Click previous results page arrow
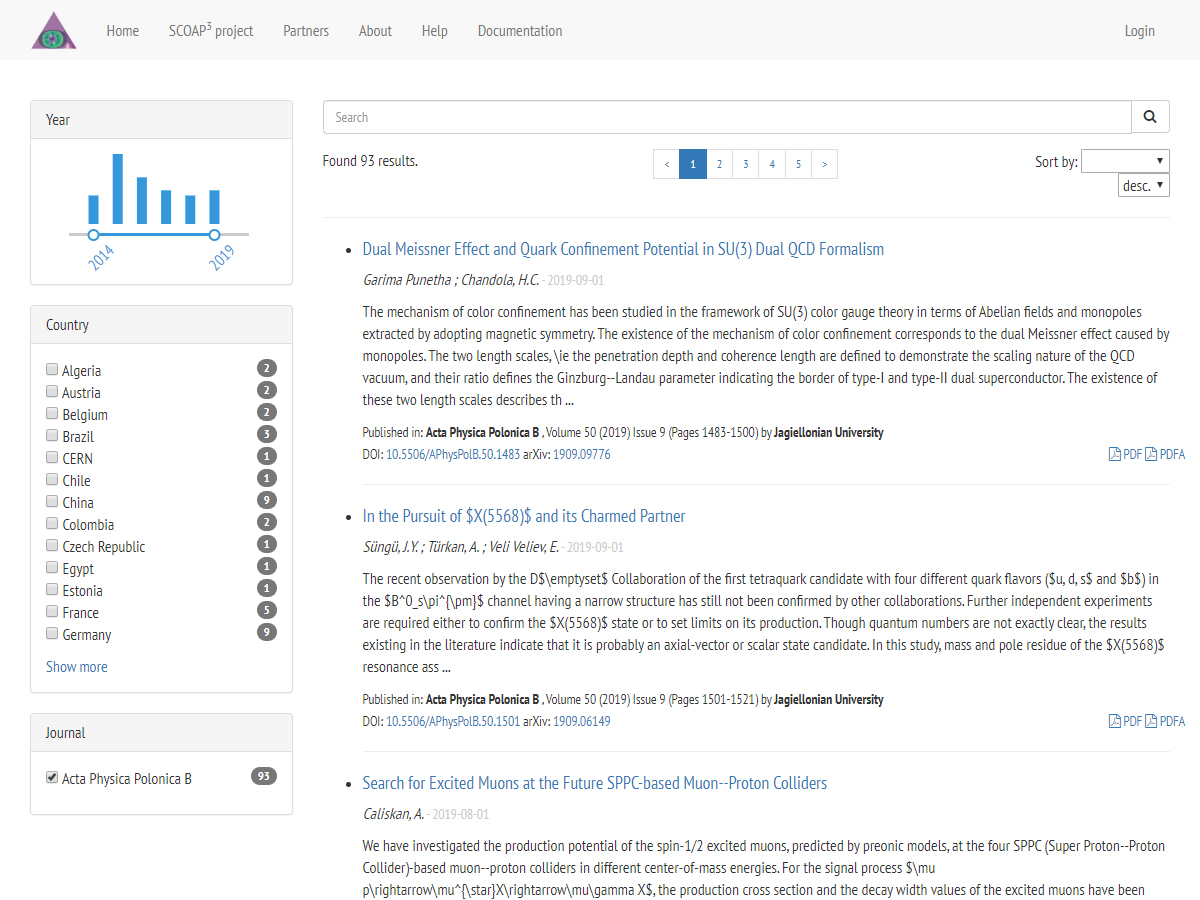 (666, 164)
